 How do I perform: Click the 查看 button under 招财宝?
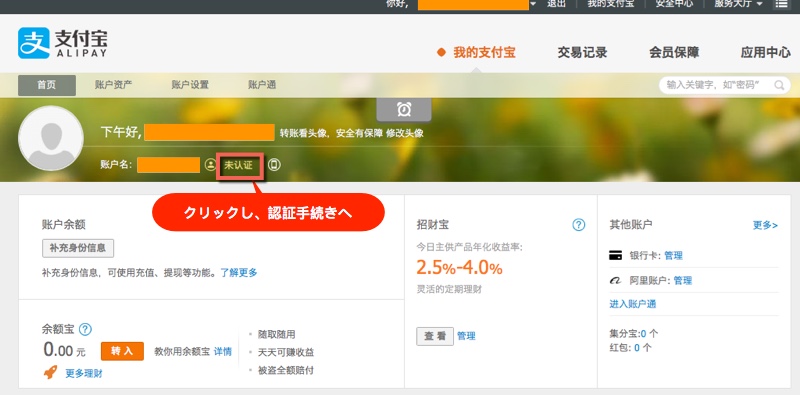click(x=435, y=336)
